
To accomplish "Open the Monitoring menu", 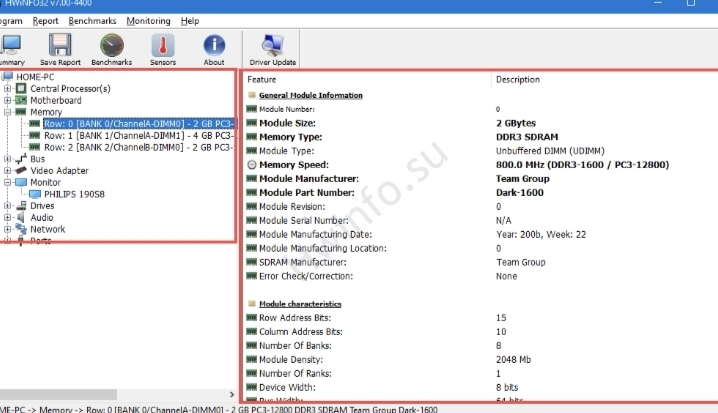I will tap(148, 21).
